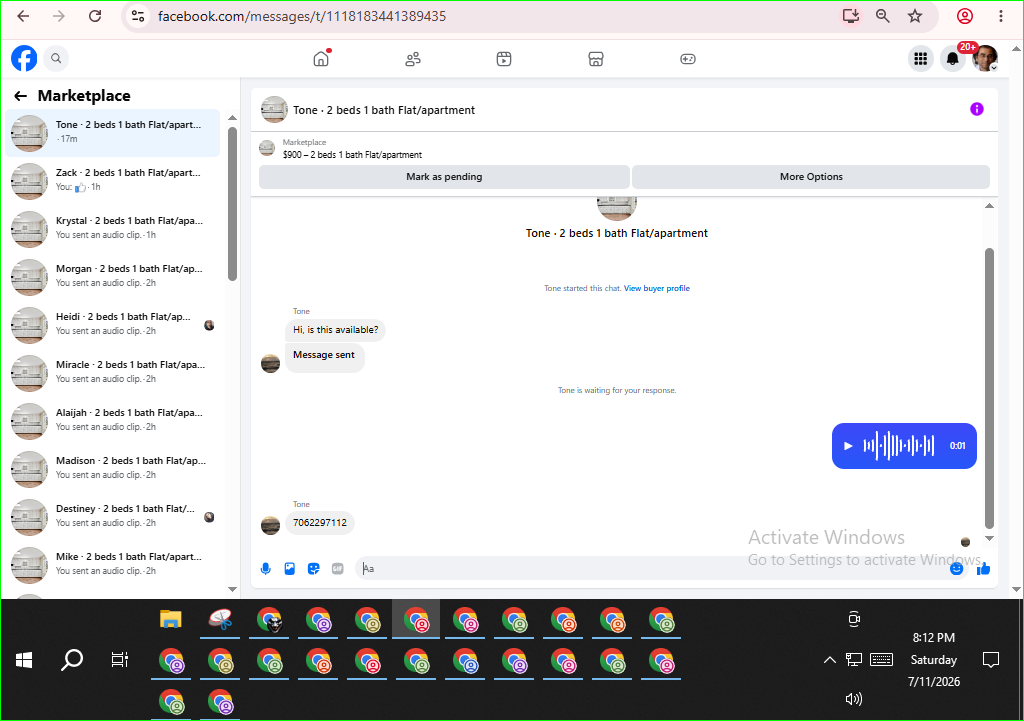This screenshot has width=1024, height=721.
Task: Open the conversation information icon
Action: click(x=977, y=109)
